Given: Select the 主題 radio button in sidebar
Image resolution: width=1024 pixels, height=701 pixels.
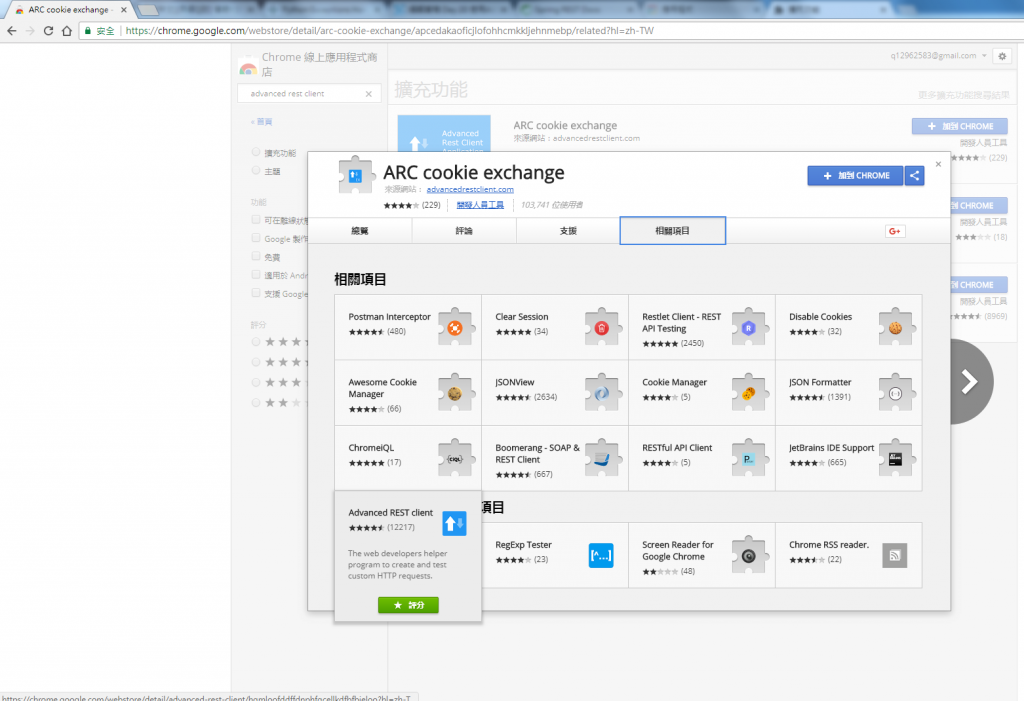Looking at the screenshot, I should click(x=256, y=171).
